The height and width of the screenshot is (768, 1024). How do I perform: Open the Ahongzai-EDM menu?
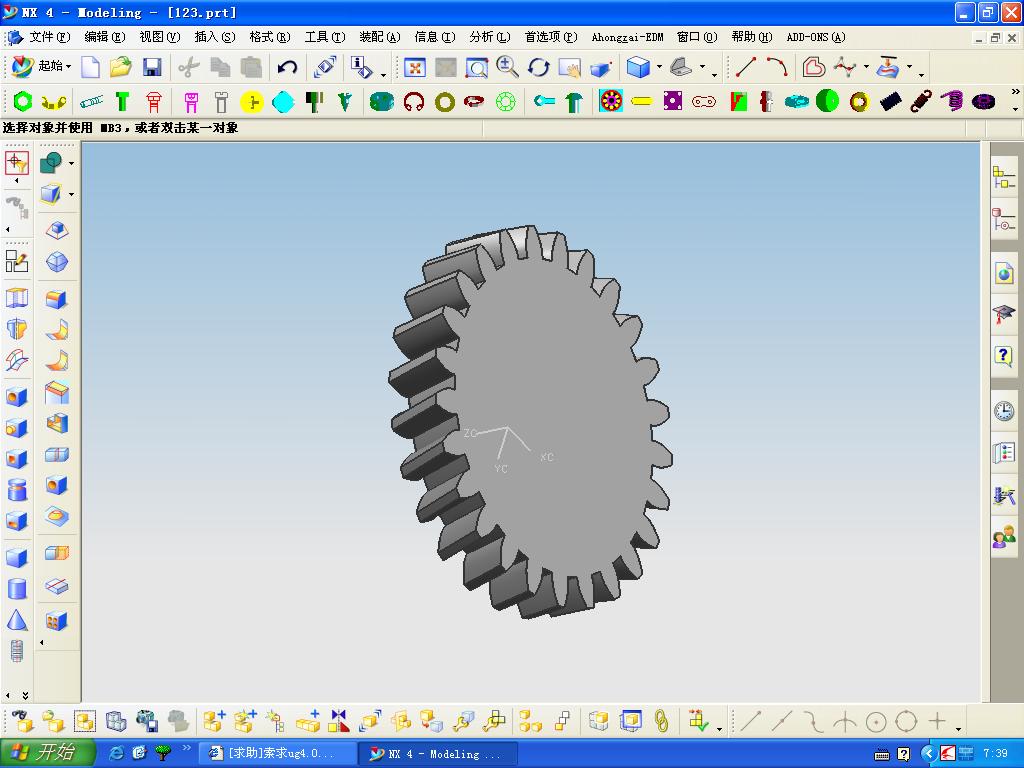[627, 37]
